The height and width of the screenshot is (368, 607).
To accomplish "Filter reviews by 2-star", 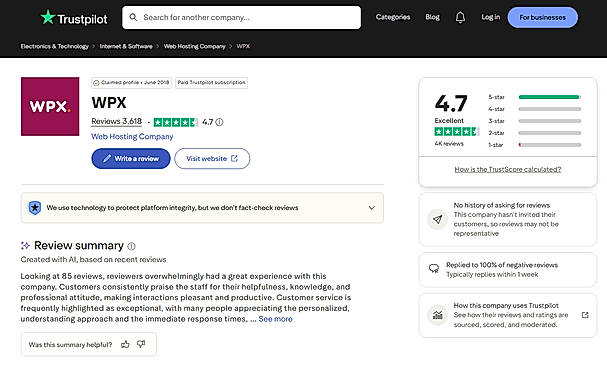I will 535,133.
